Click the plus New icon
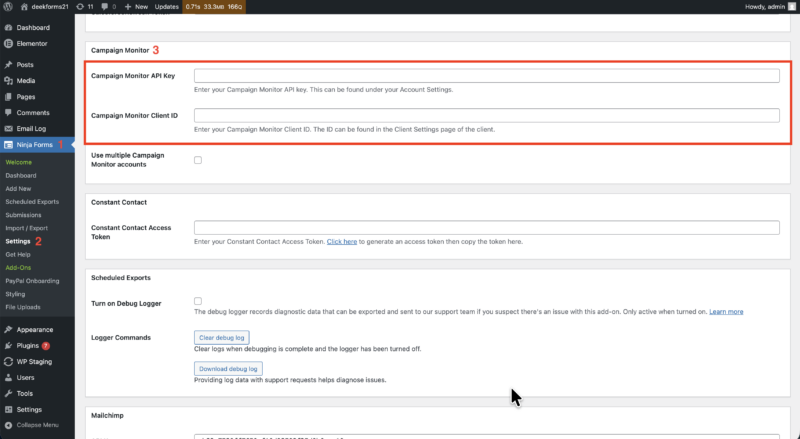The height and width of the screenshot is (439, 800). point(128,7)
